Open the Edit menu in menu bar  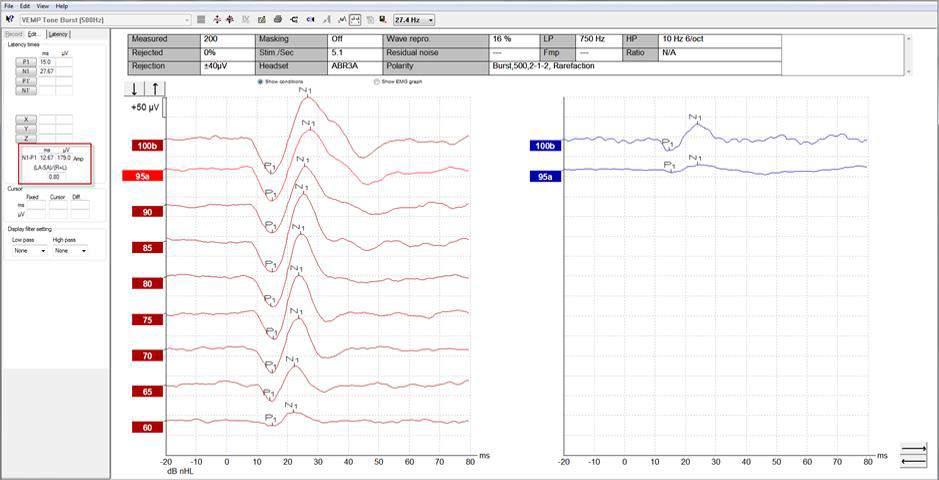click(x=25, y=5)
